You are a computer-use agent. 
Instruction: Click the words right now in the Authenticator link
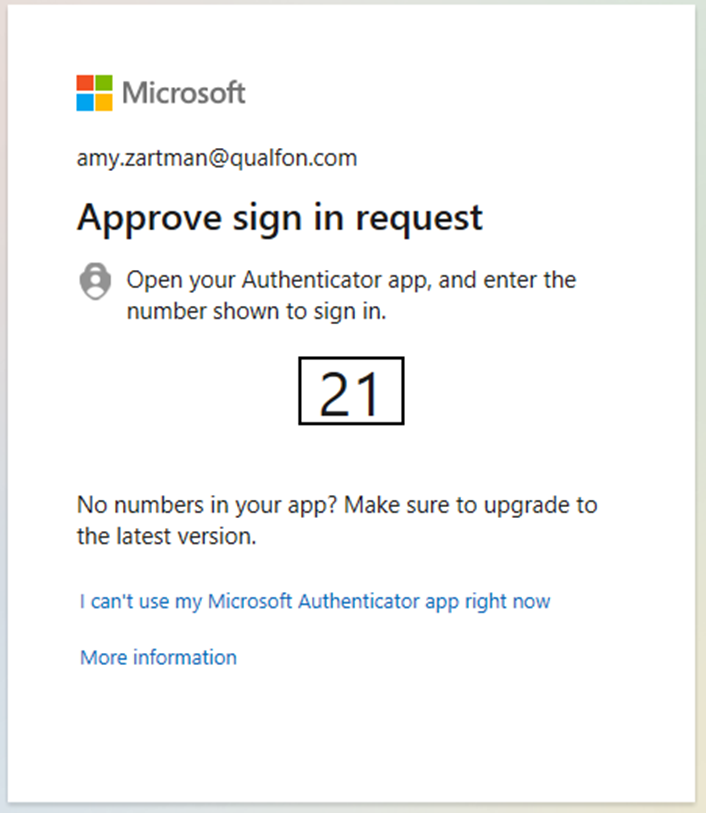(x=507, y=602)
